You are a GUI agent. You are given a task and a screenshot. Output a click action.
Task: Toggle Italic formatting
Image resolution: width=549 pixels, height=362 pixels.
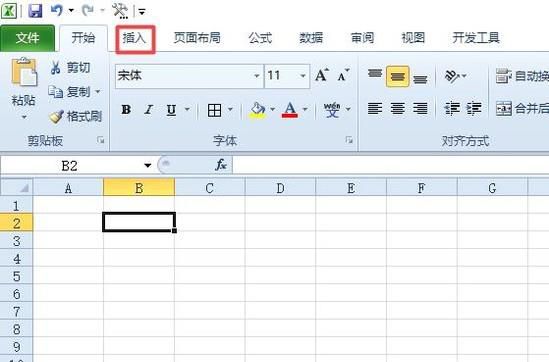tap(149, 110)
